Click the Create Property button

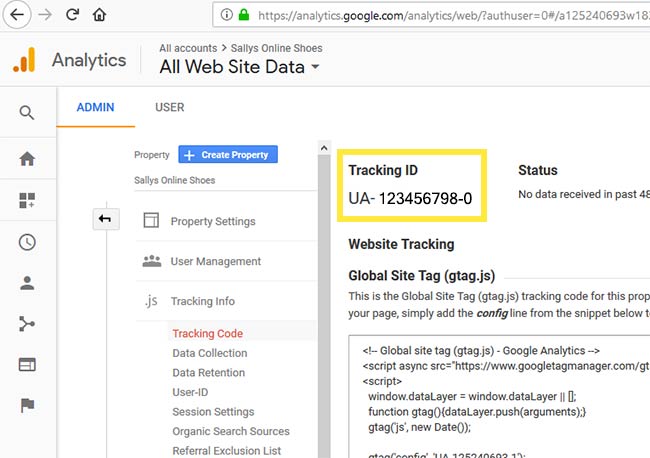tap(228, 155)
